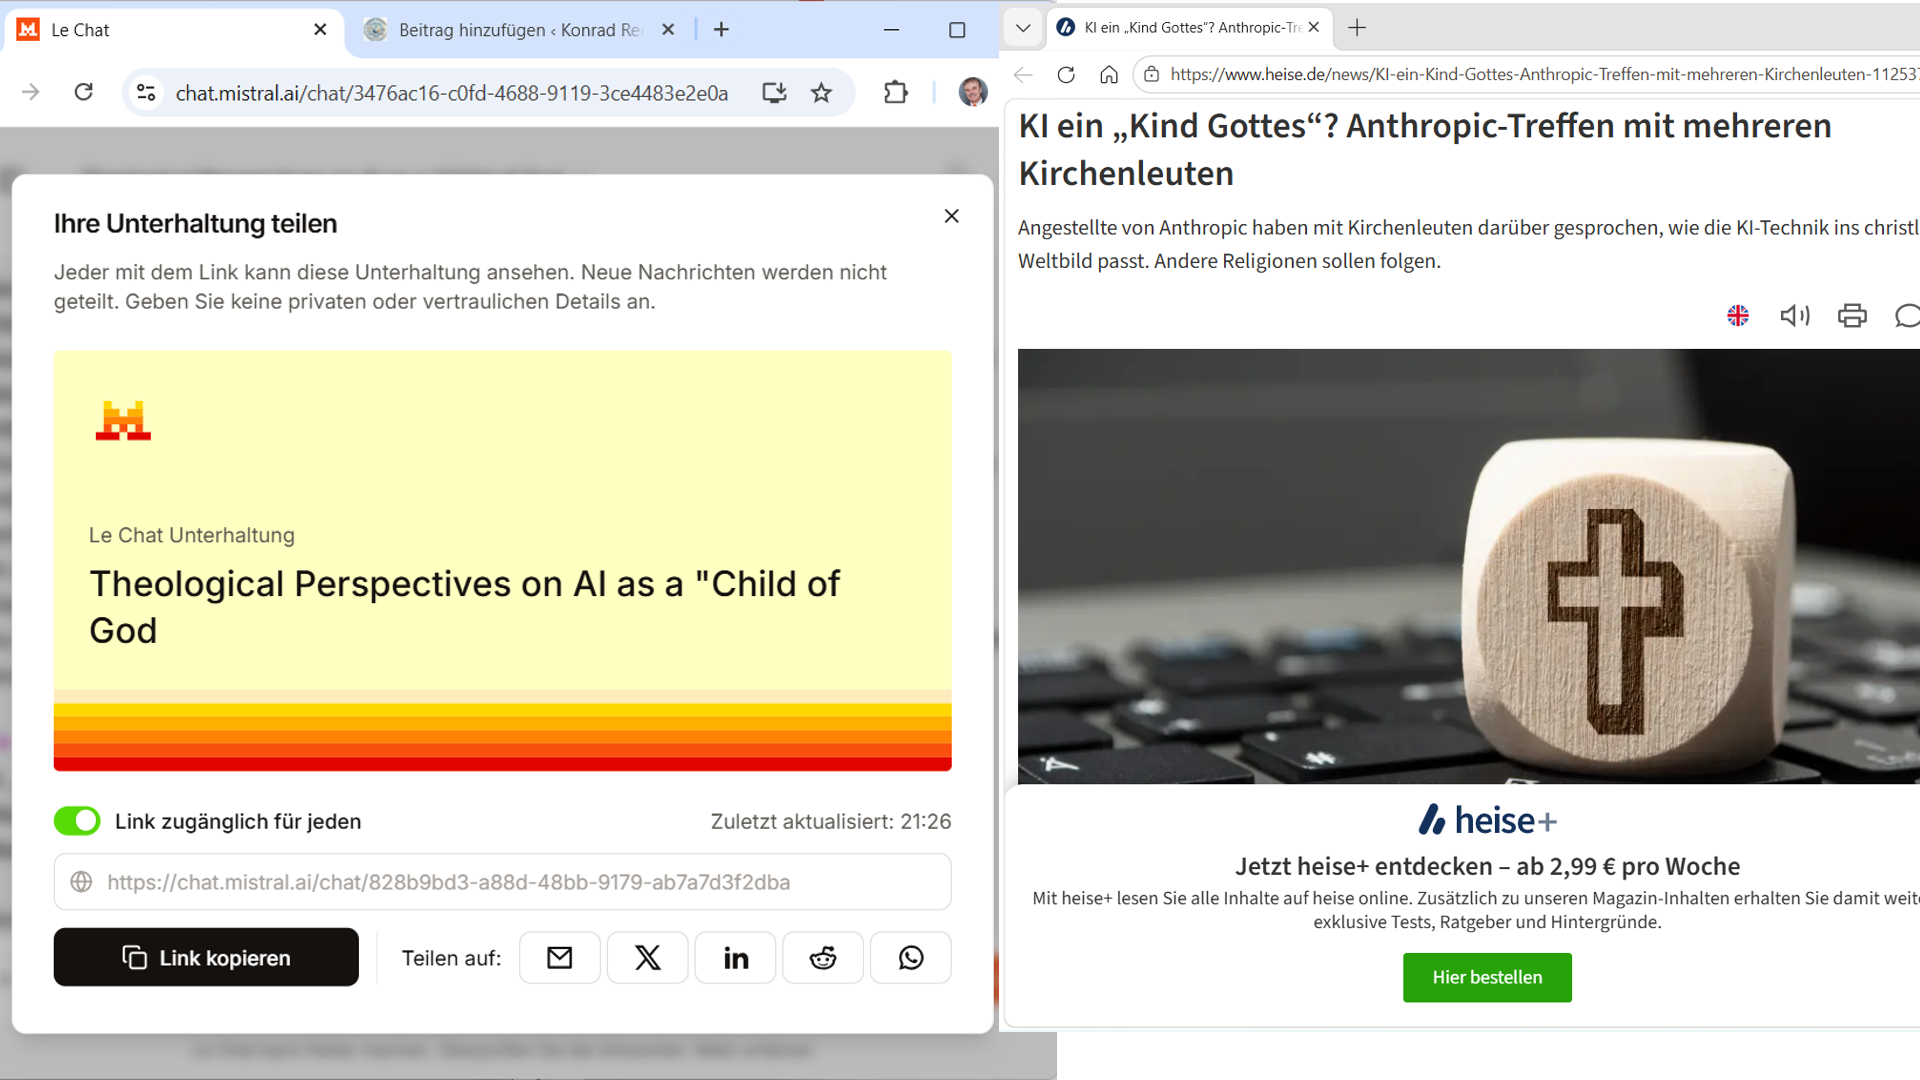This screenshot has height=1080, width=1920.
Task: Share conversation on LinkedIn
Action: point(736,958)
